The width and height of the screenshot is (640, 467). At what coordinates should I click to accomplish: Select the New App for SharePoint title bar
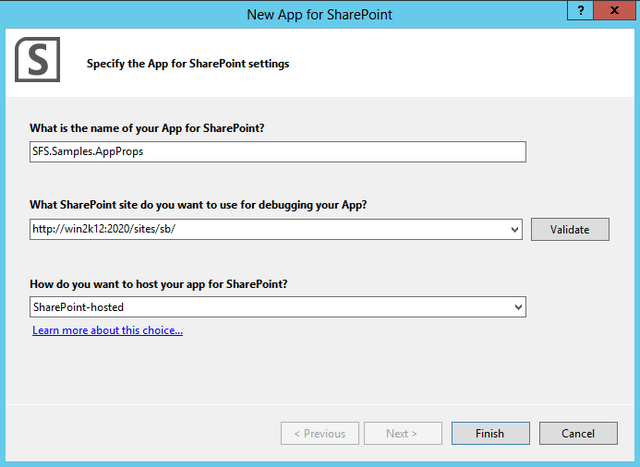319,15
